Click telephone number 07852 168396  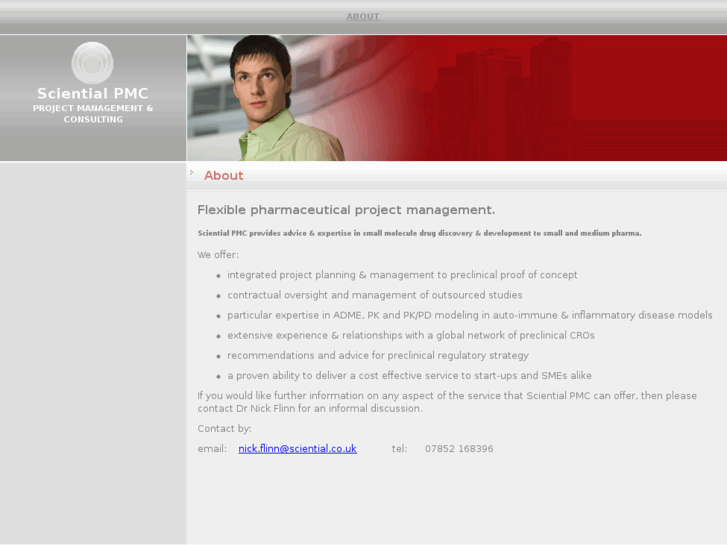point(459,449)
